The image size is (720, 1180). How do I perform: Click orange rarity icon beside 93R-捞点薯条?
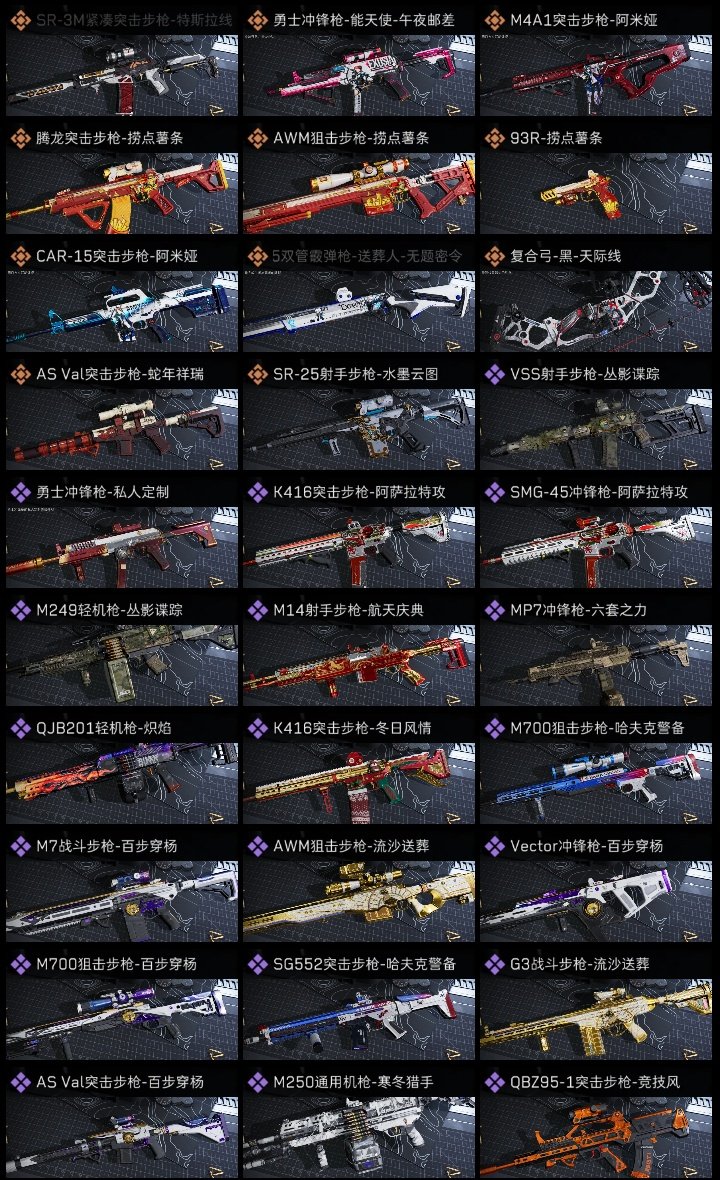click(494, 138)
